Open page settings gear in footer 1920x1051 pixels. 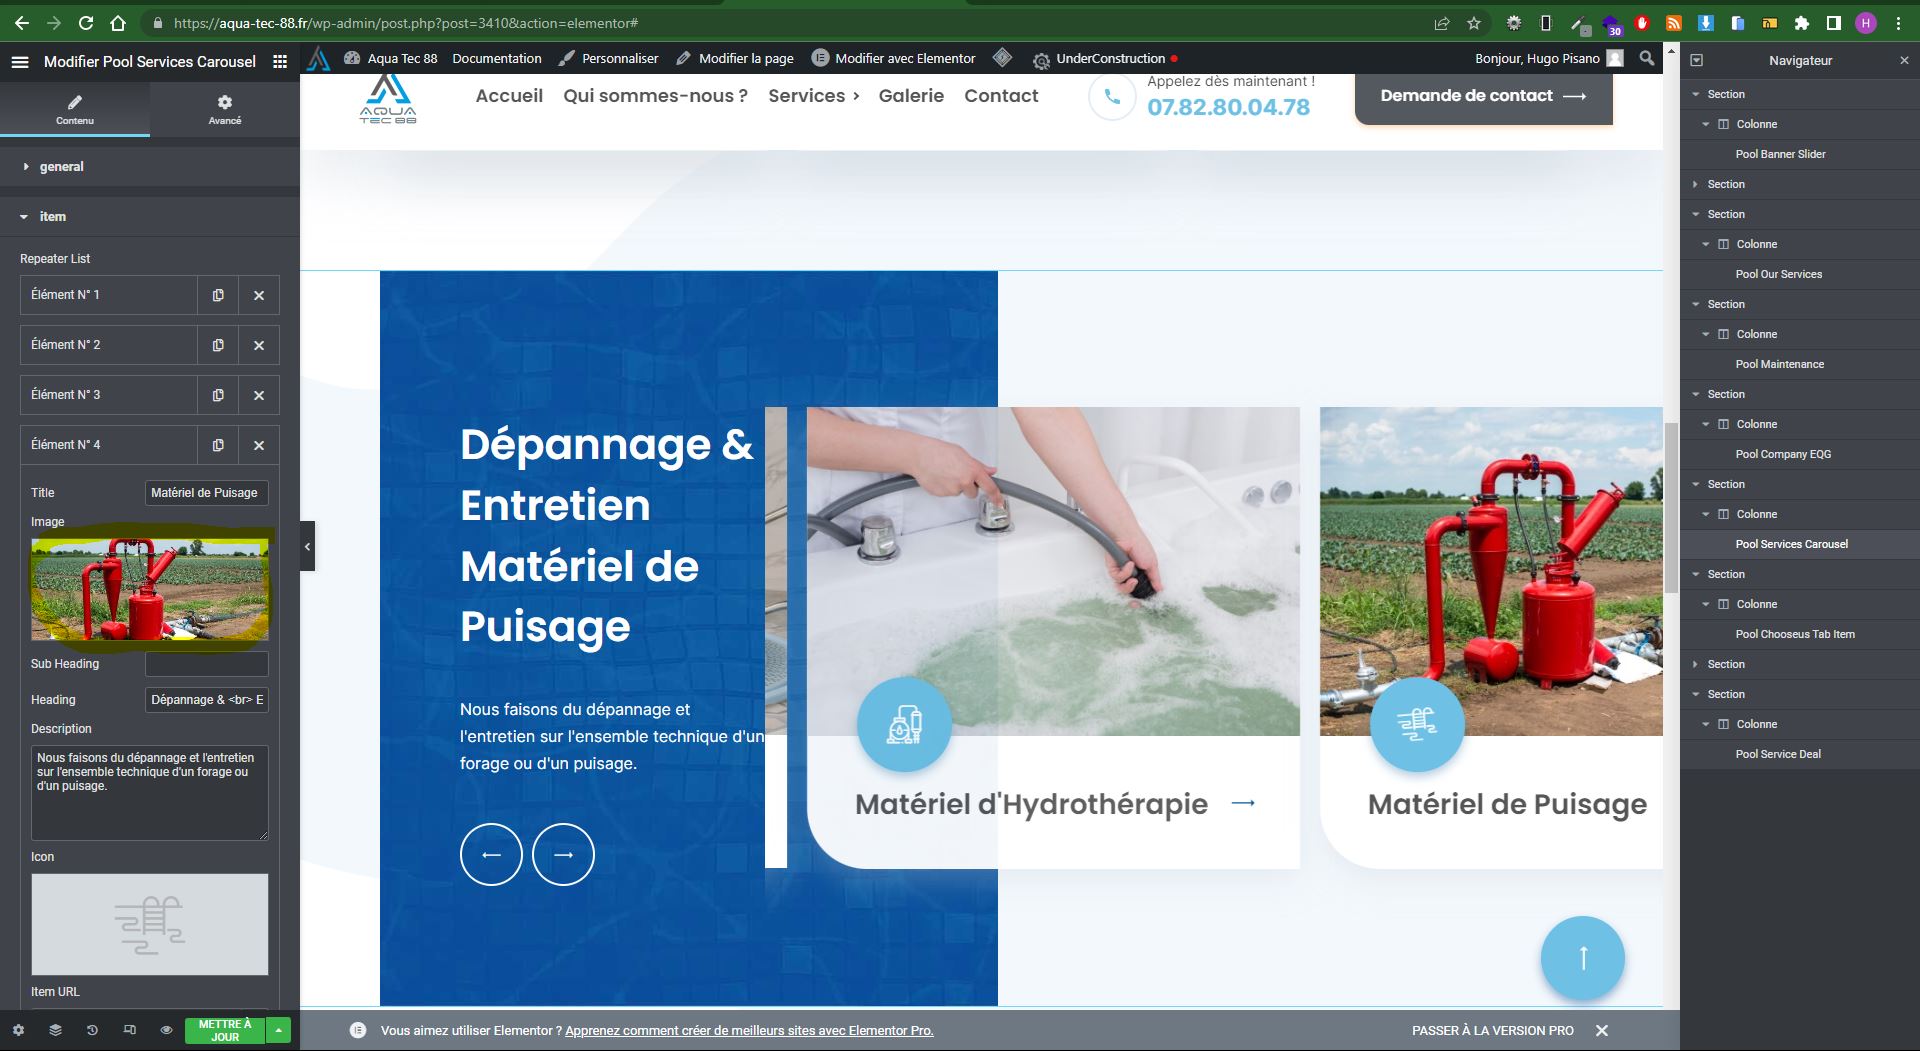tap(18, 1030)
